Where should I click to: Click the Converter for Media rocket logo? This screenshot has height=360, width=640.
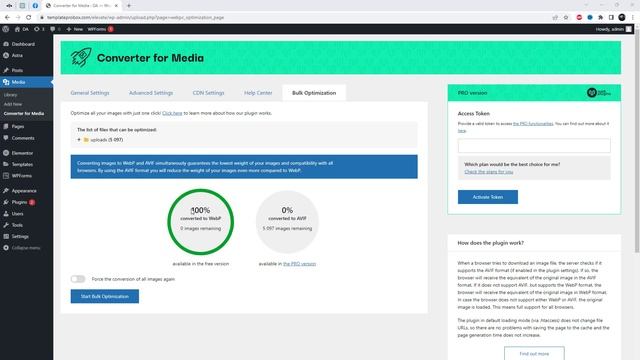pos(81,57)
